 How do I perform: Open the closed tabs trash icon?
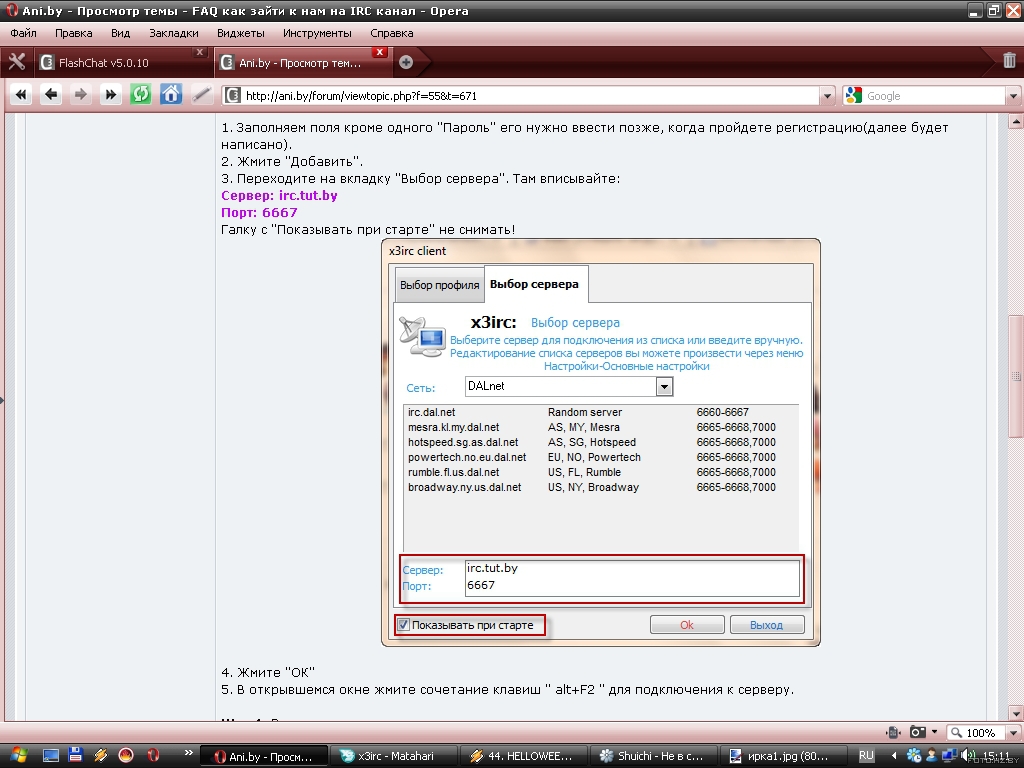tap(1009, 61)
